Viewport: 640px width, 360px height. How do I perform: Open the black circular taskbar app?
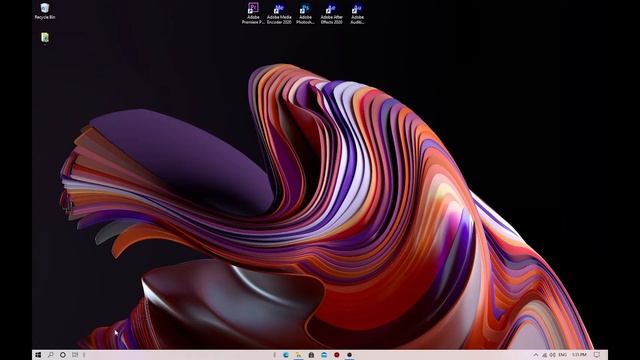349,355
